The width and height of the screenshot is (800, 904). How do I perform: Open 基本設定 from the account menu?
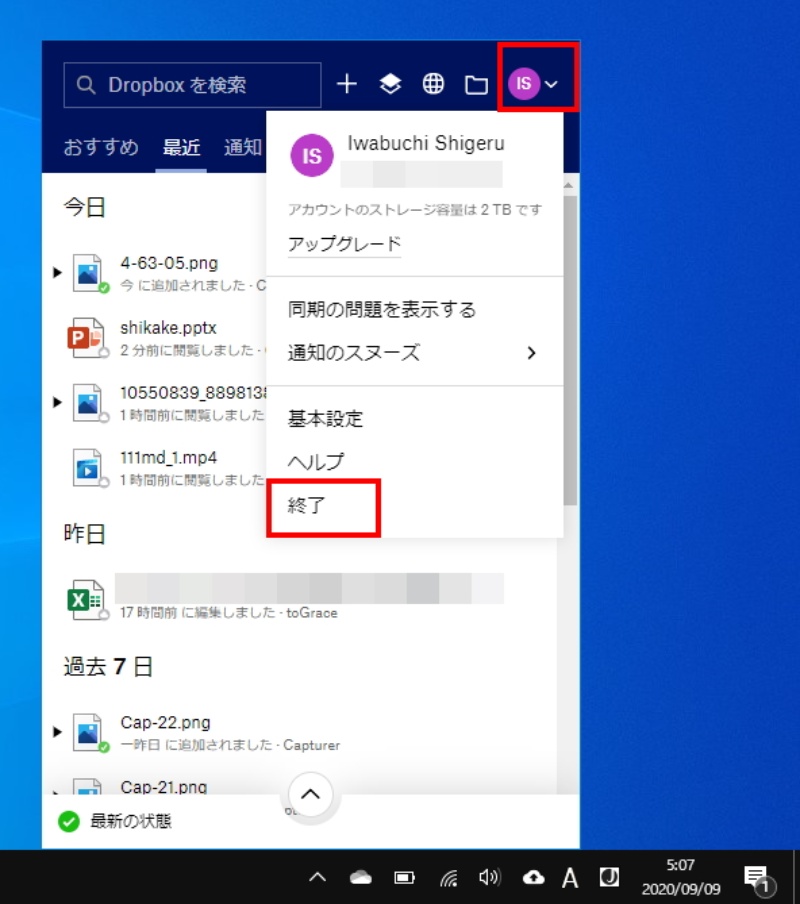click(x=325, y=419)
